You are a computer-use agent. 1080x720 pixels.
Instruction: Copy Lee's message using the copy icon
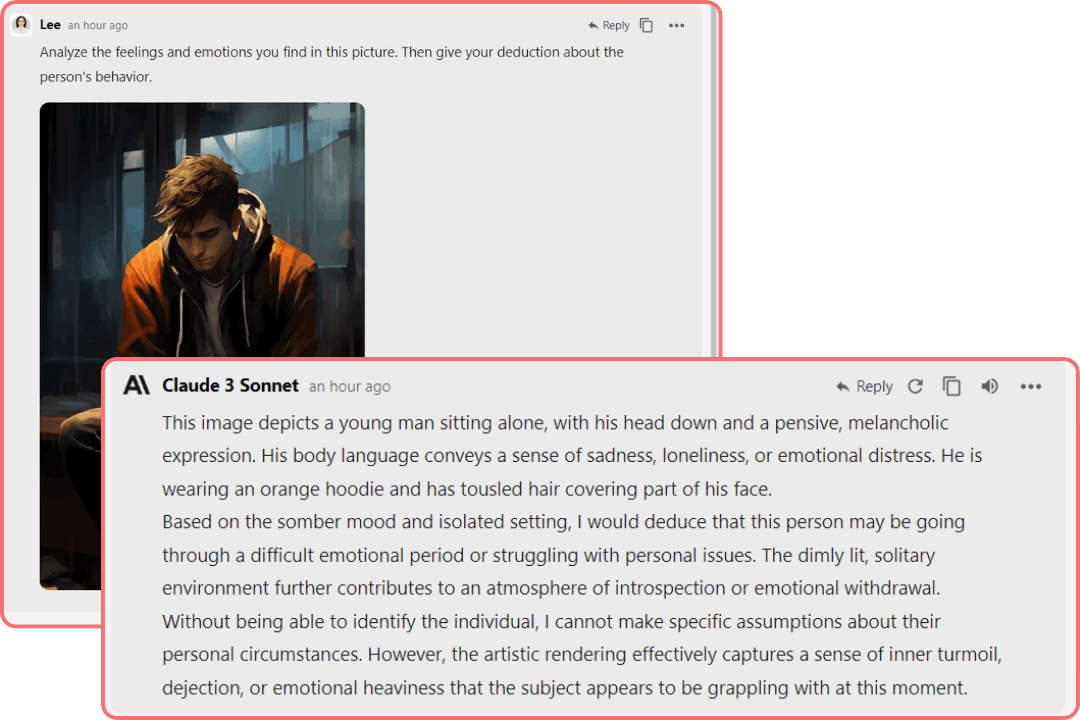[x=646, y=25]
